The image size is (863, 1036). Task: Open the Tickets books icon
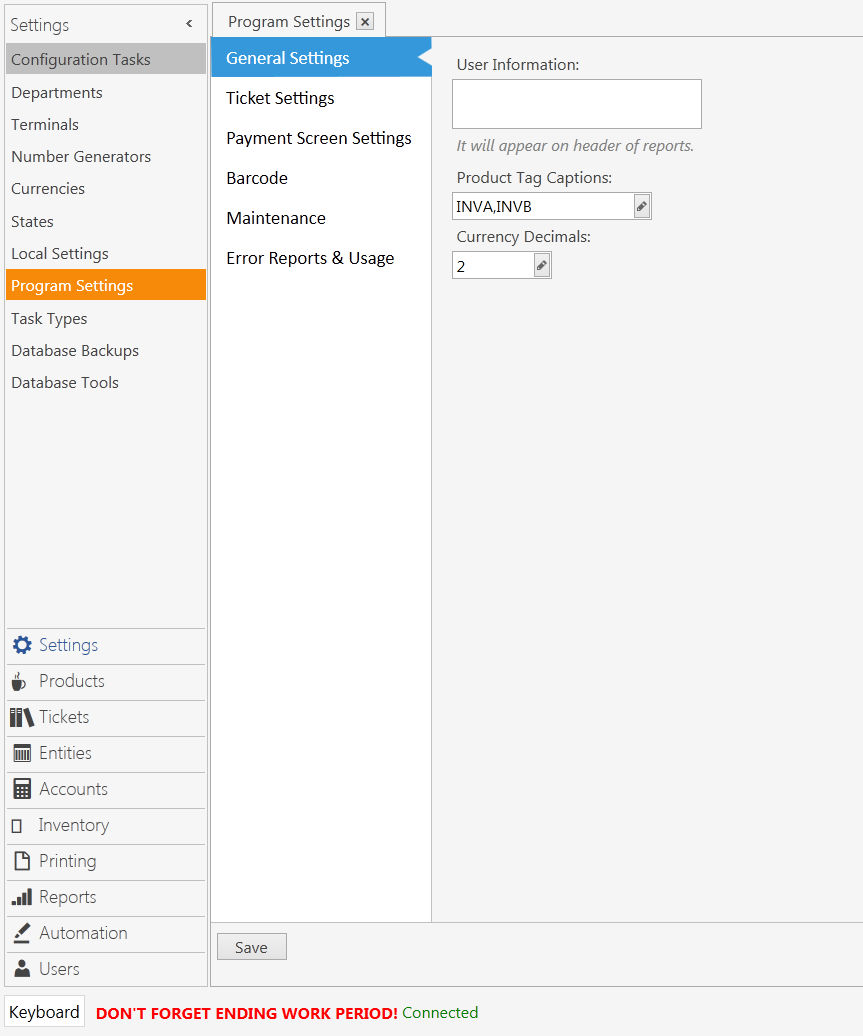[x=20, y=718]
